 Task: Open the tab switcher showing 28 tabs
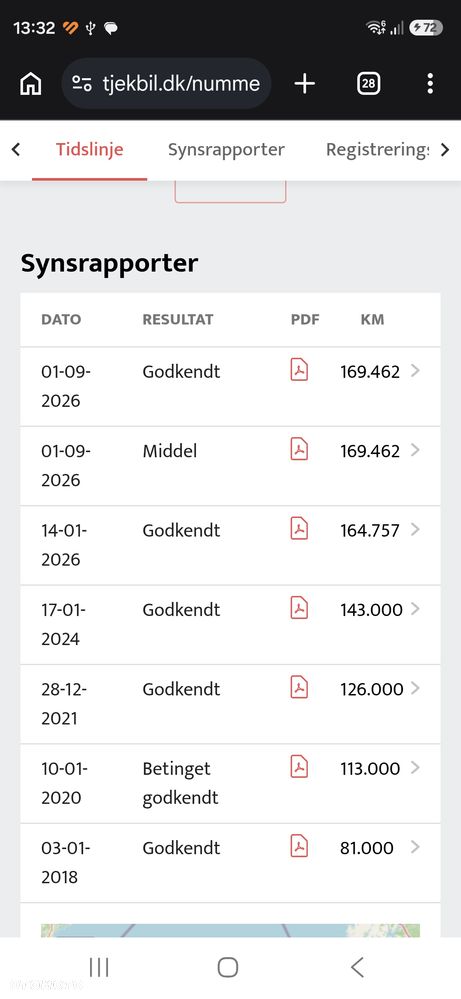point(368,83)
